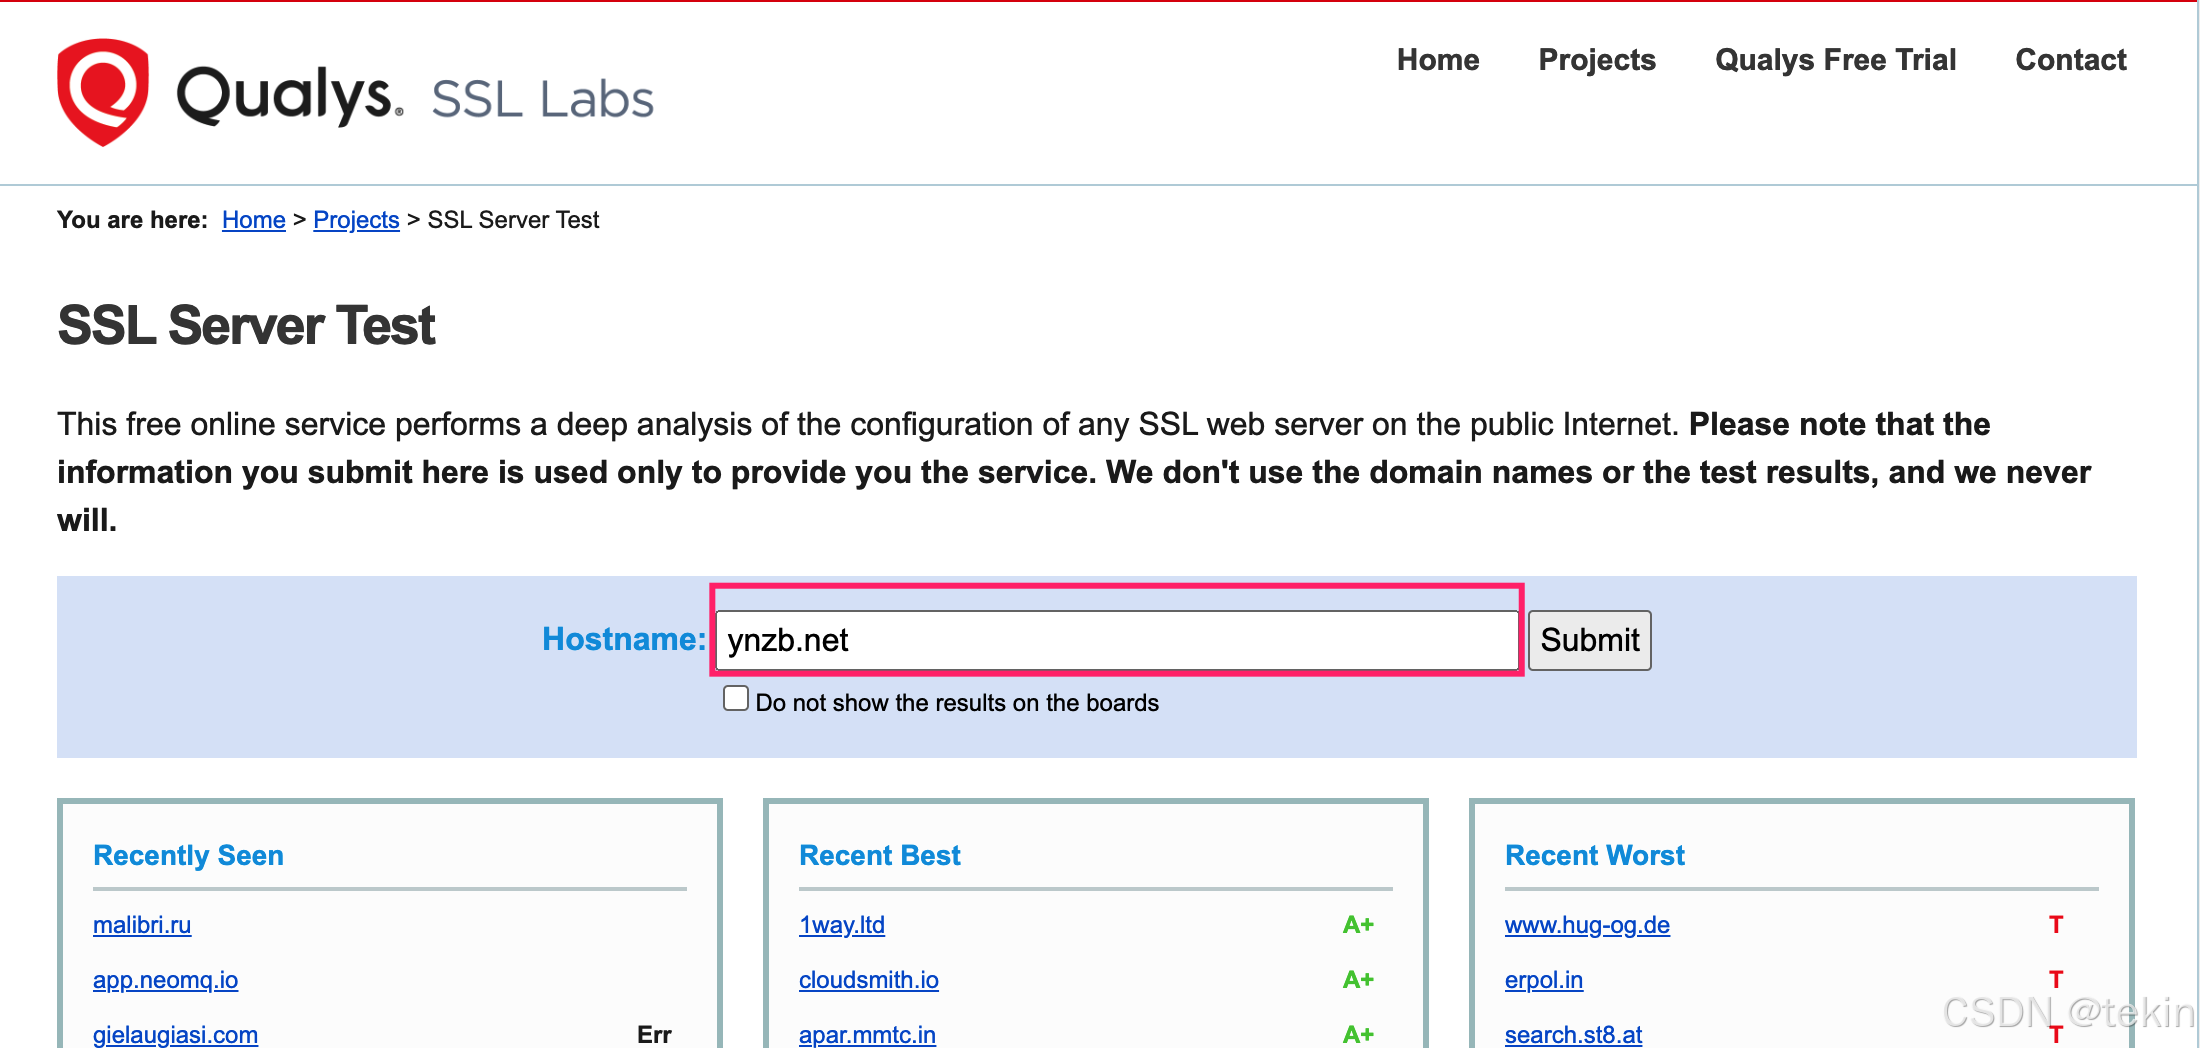Click the Qualys wordmark in the header
The height and width of the screenshot is (1048, 2200).
click(289, 95)
